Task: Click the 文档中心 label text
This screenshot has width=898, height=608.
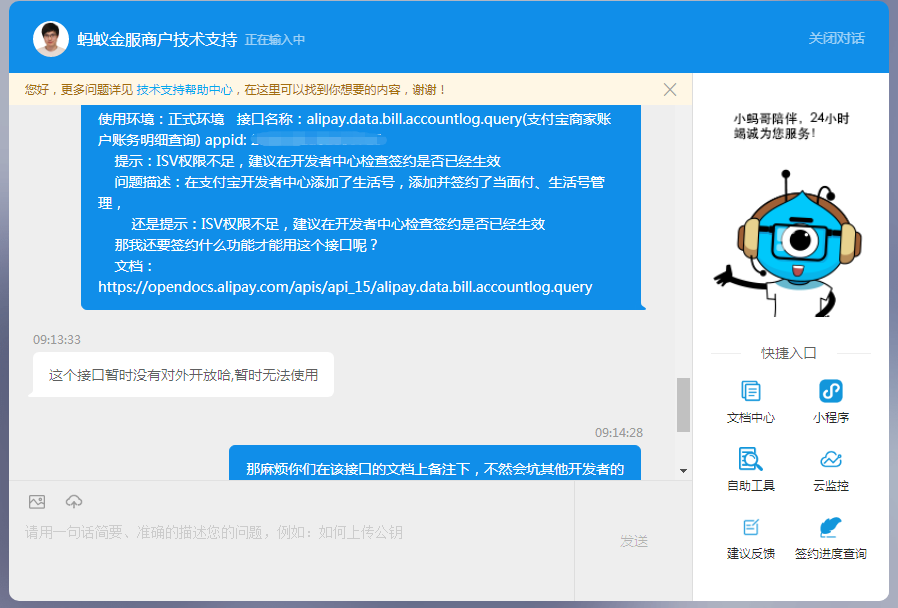Action: click(x=750, y=417)
